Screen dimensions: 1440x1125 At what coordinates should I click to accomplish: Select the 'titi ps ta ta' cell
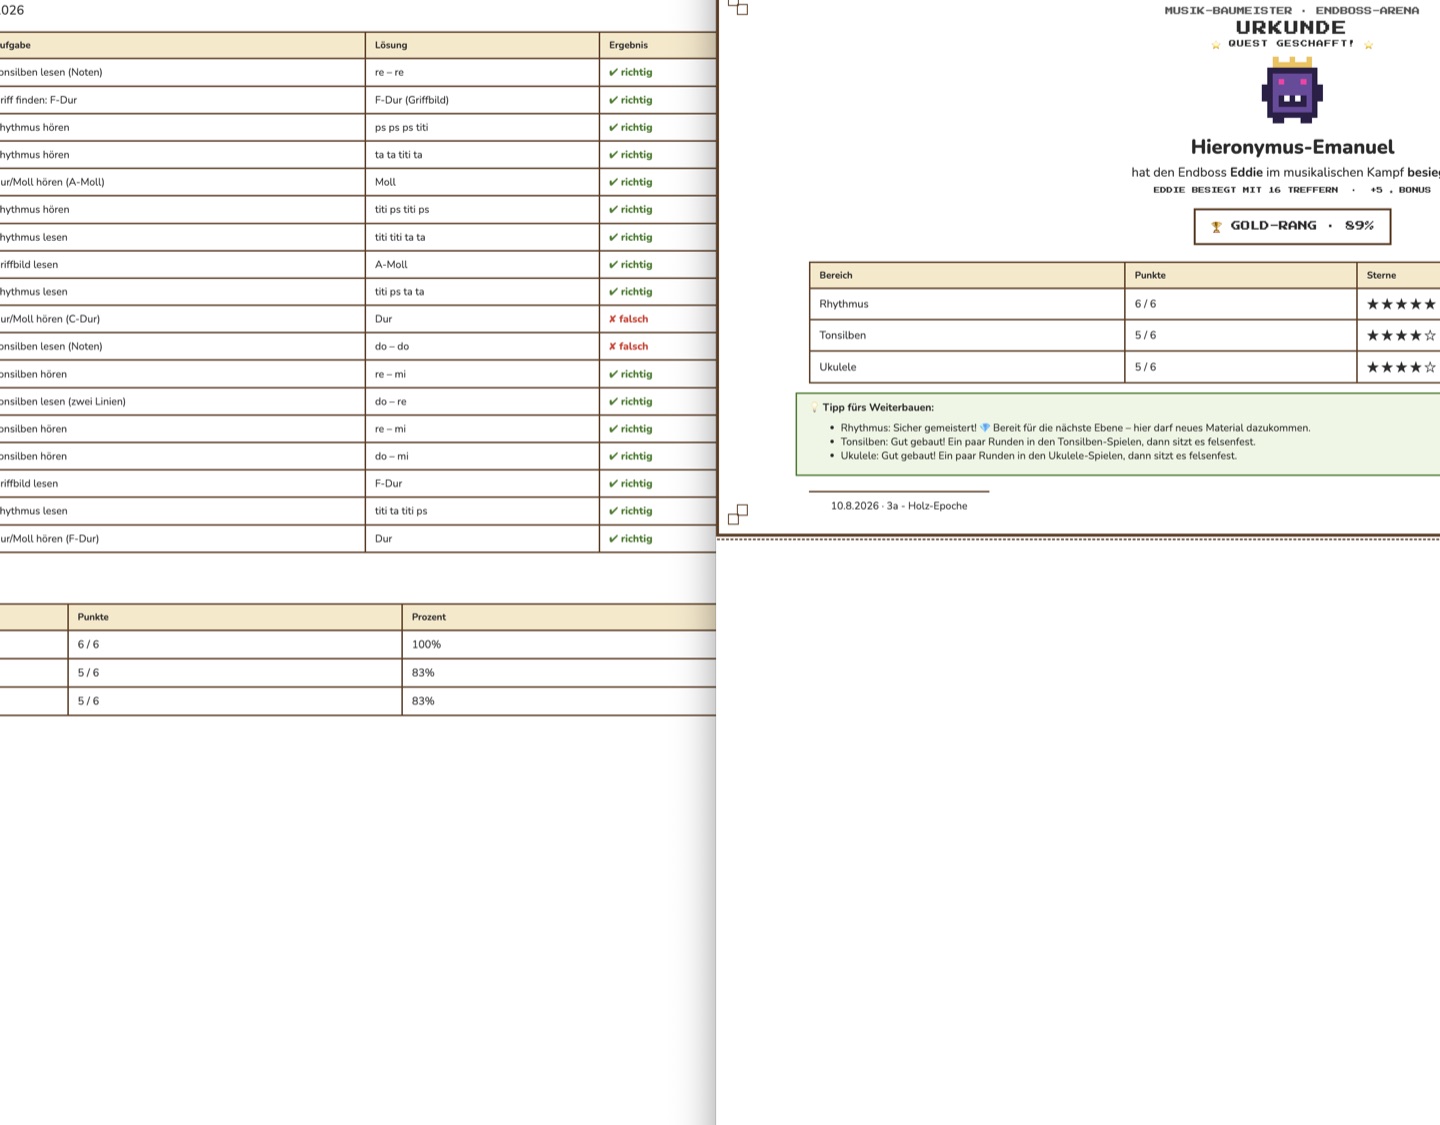tap(482, 292)
